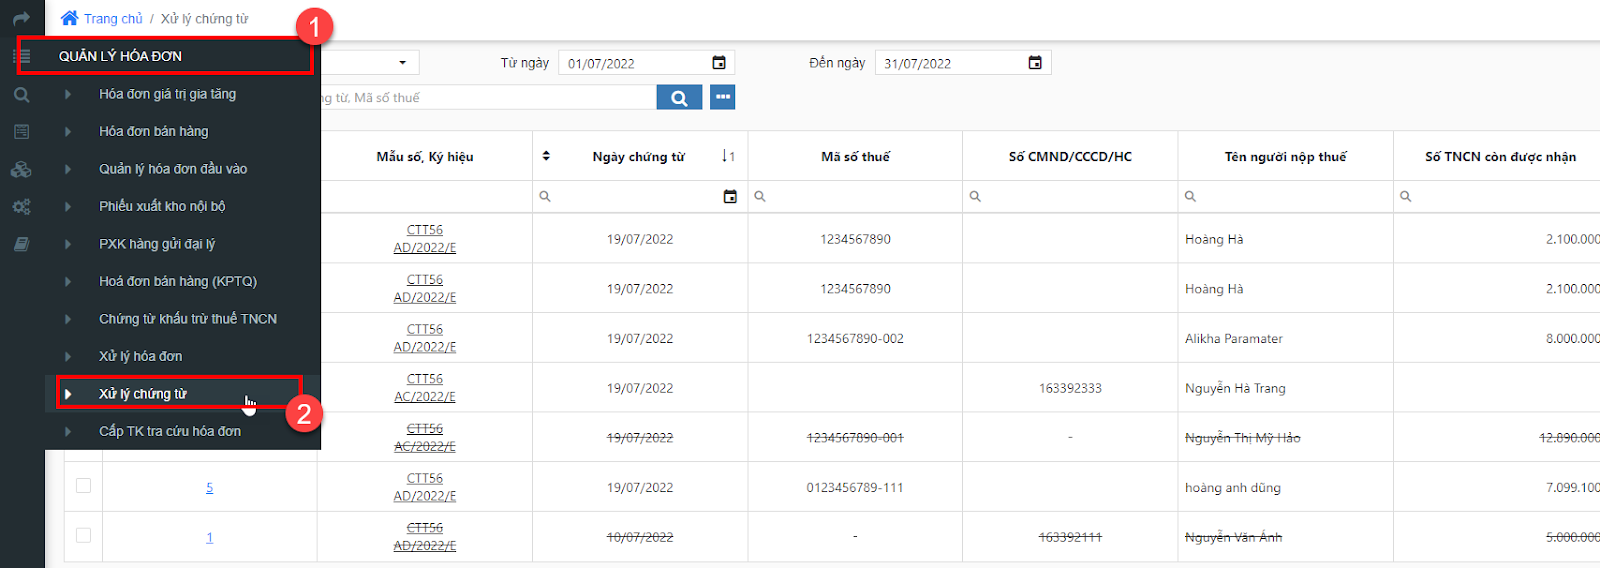Open Trang chủ breadcrumb link

[113, 18]
